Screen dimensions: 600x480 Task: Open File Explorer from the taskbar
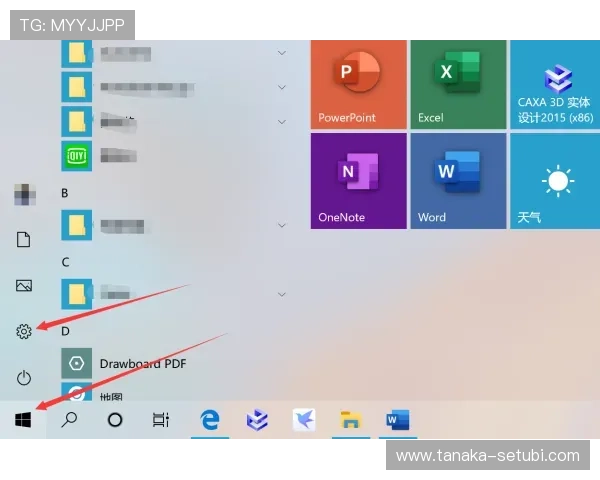point(349,420)
